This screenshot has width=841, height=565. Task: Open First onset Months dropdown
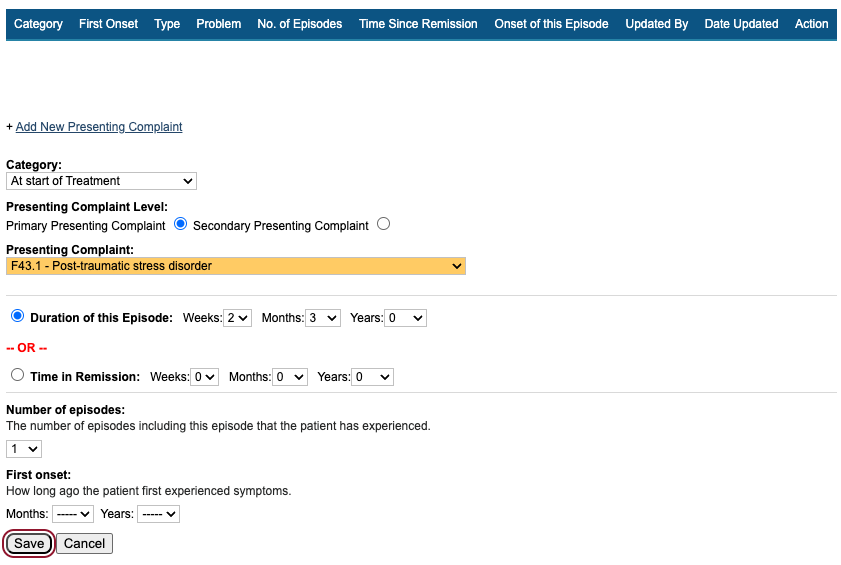pyautogui.click(x=72, y=514)
